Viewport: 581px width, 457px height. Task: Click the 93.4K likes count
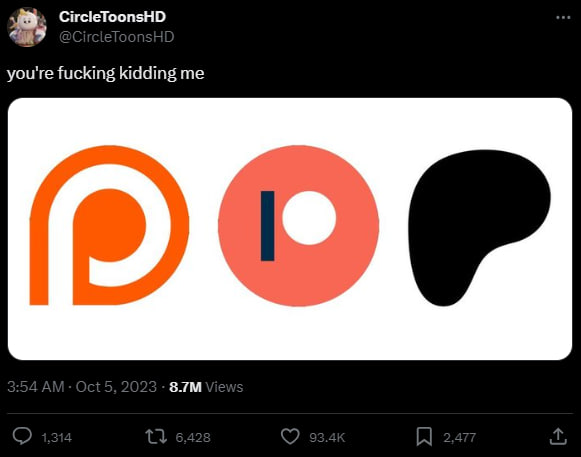[327, 438]
